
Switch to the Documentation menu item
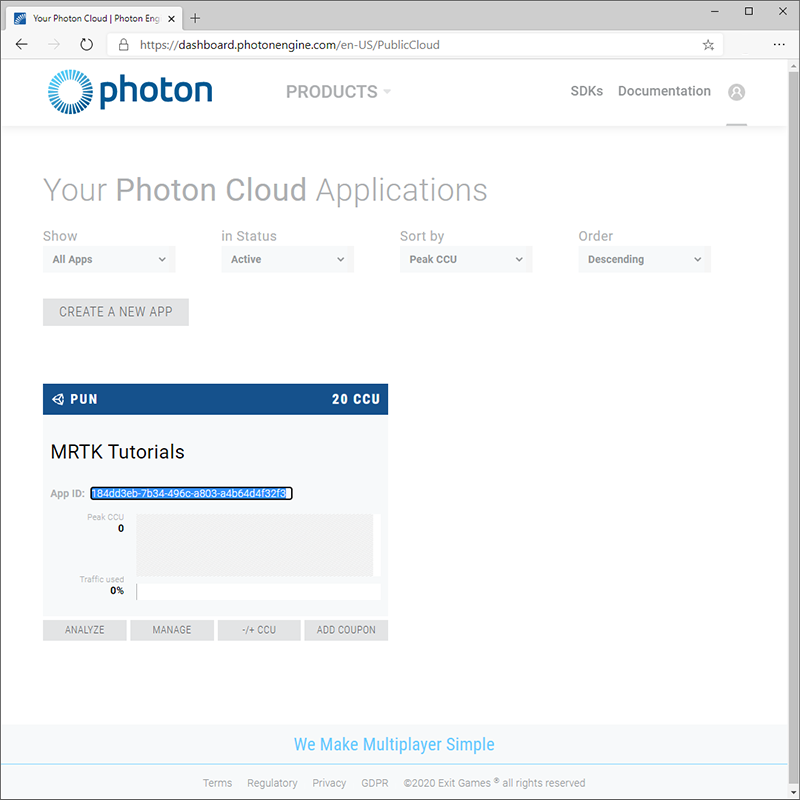664,91
